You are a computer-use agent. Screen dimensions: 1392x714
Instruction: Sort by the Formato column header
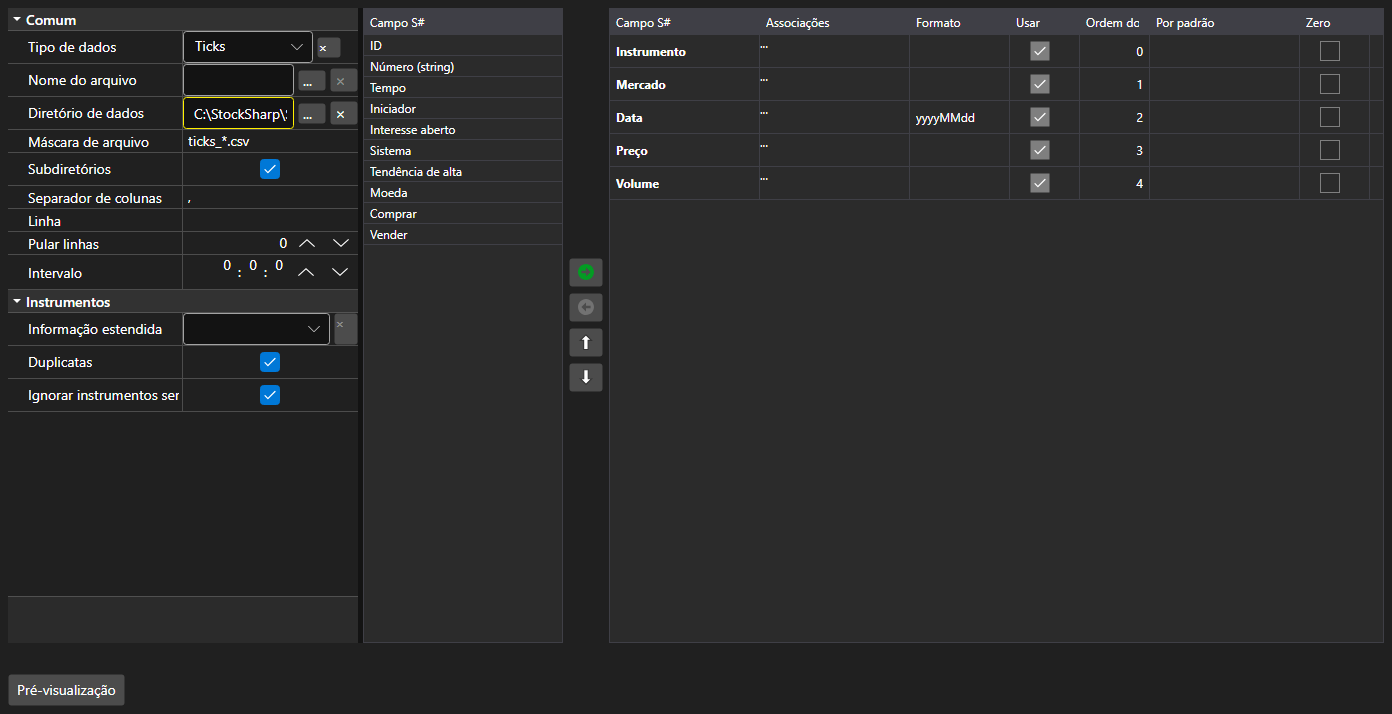tap(959, 22)
